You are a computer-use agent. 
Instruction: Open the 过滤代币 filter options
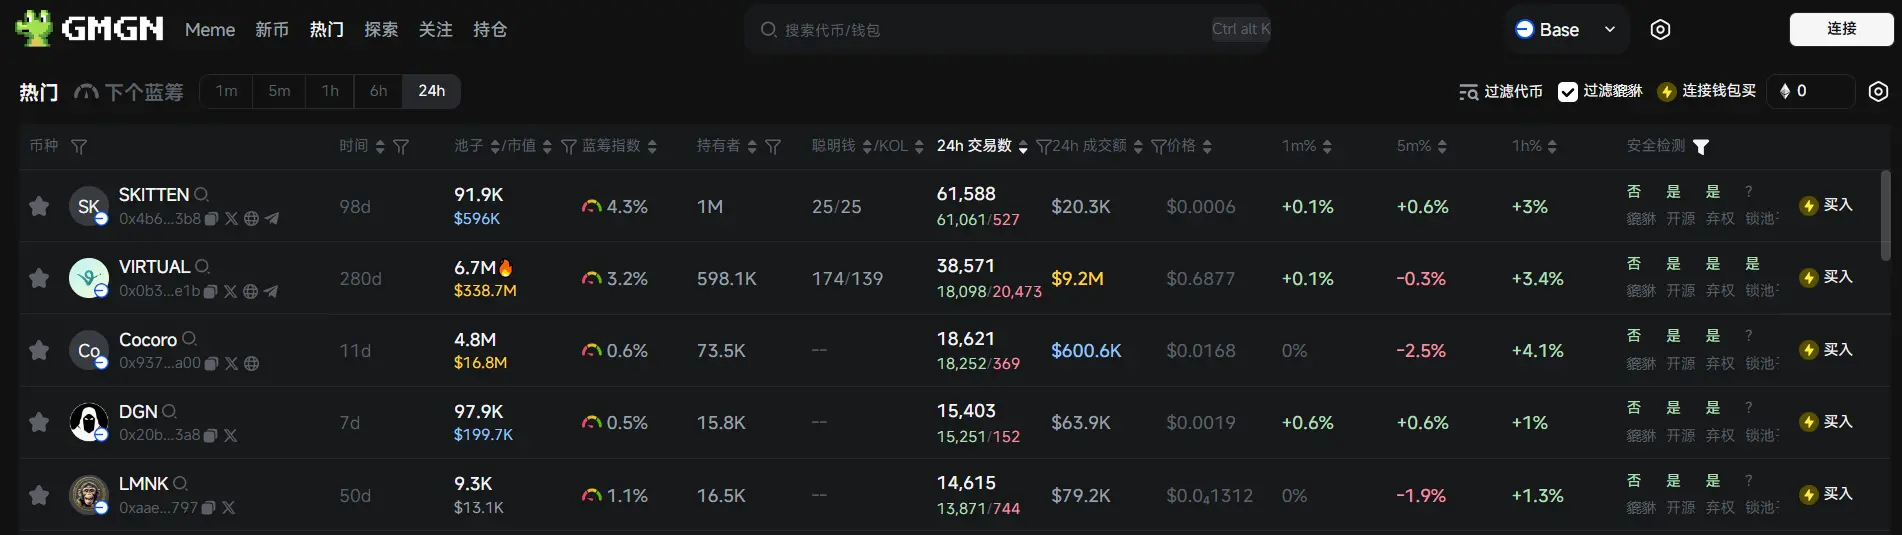(x=1501, y=91)
